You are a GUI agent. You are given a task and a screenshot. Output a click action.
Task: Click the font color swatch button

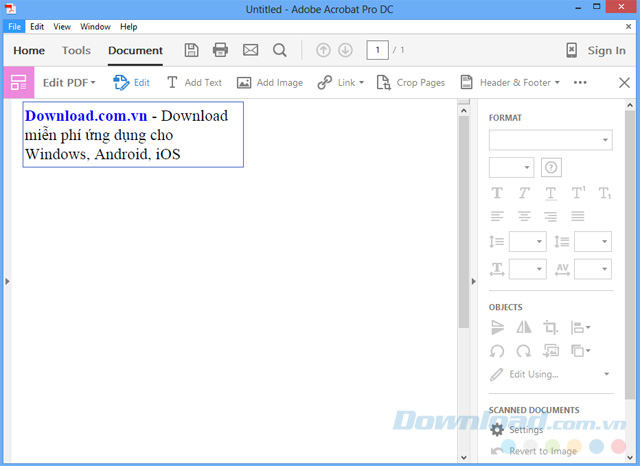(x=551, y=167)
